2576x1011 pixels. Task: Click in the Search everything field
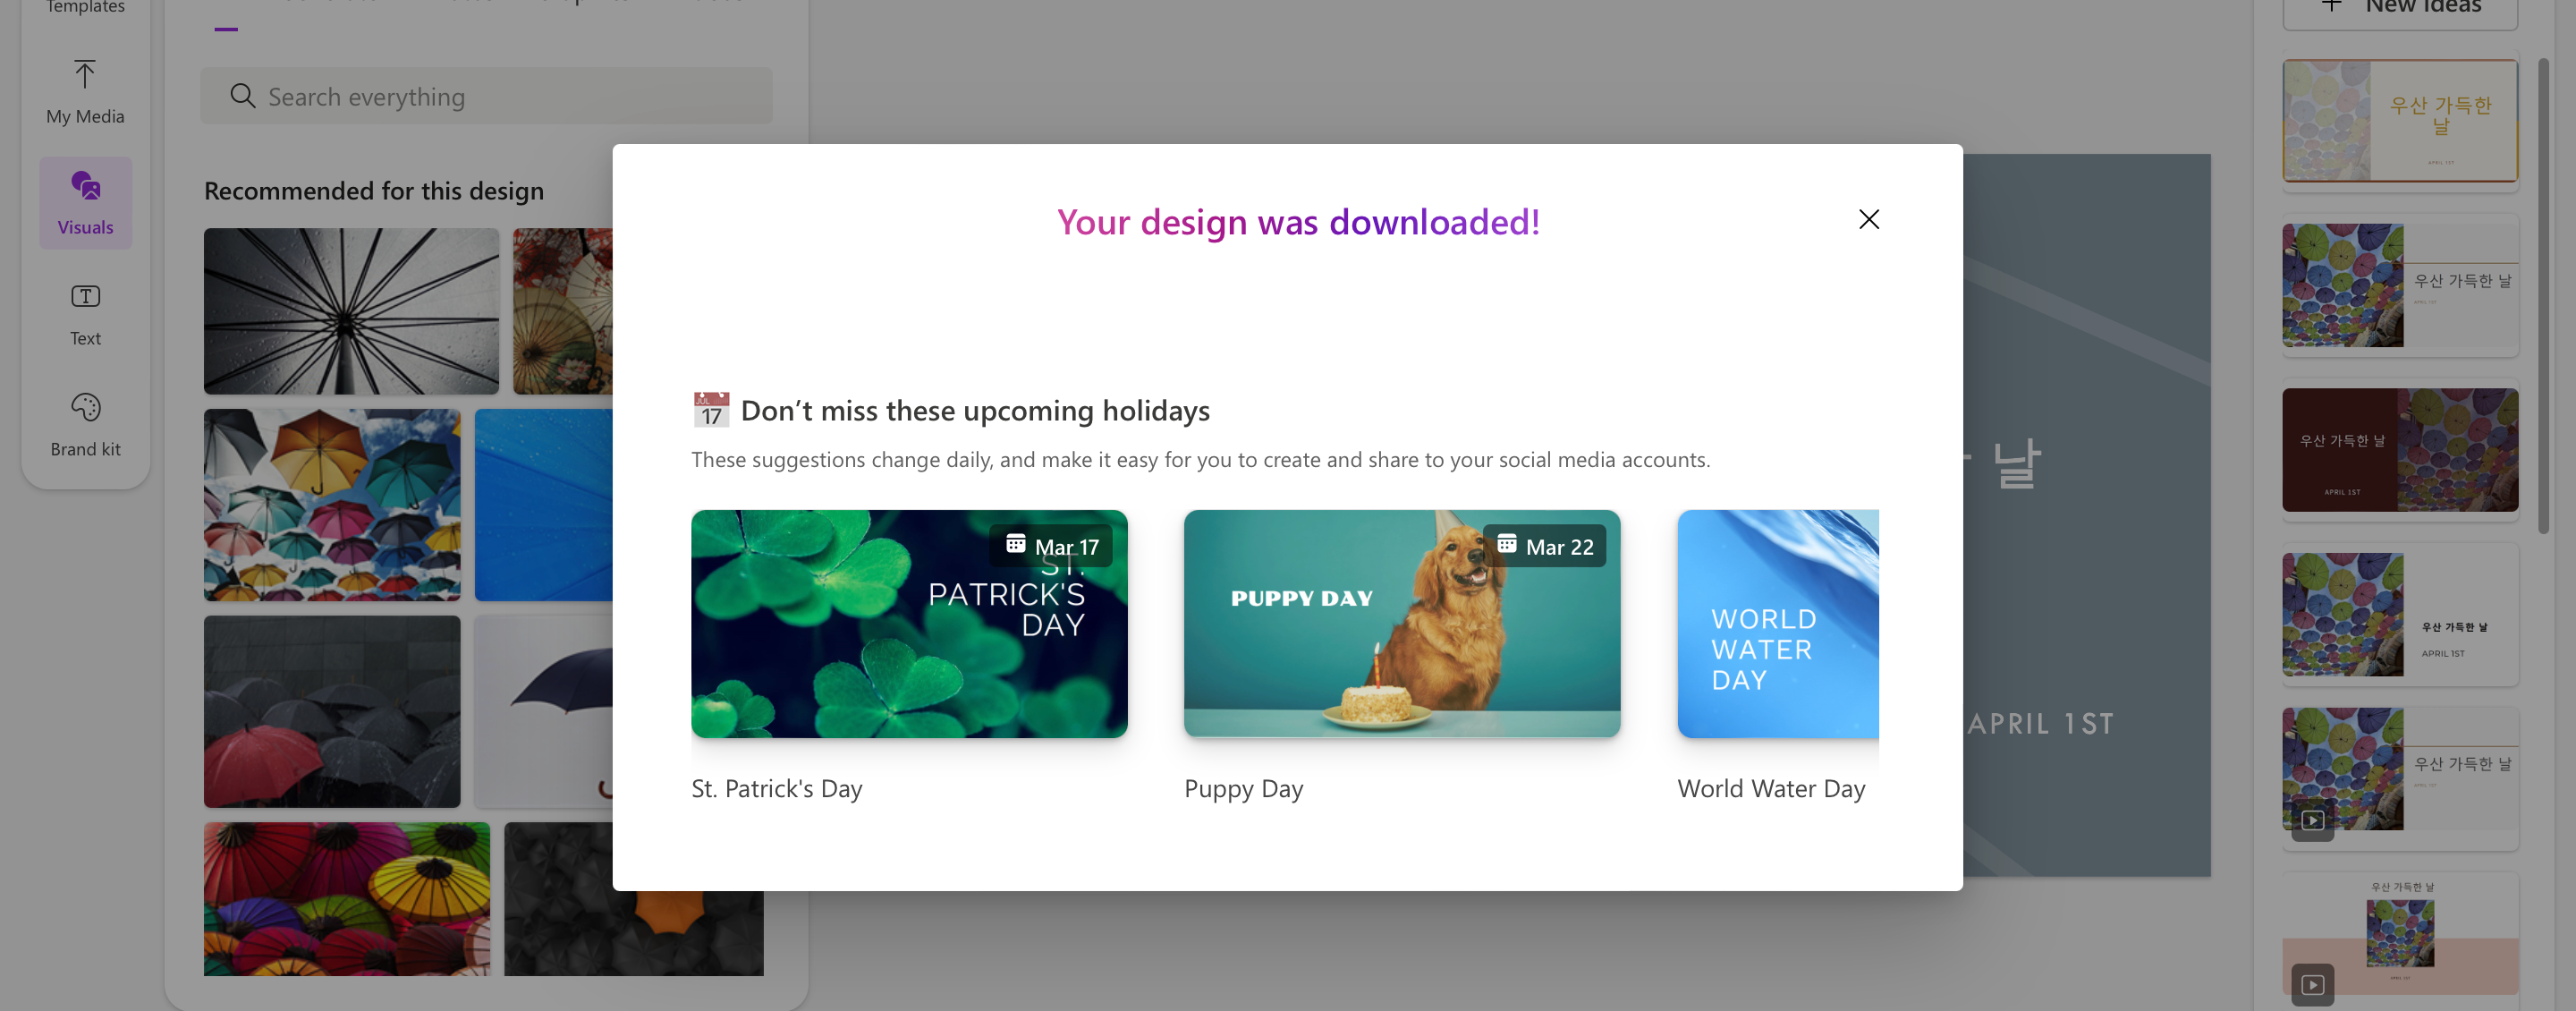tap(486, 96)
